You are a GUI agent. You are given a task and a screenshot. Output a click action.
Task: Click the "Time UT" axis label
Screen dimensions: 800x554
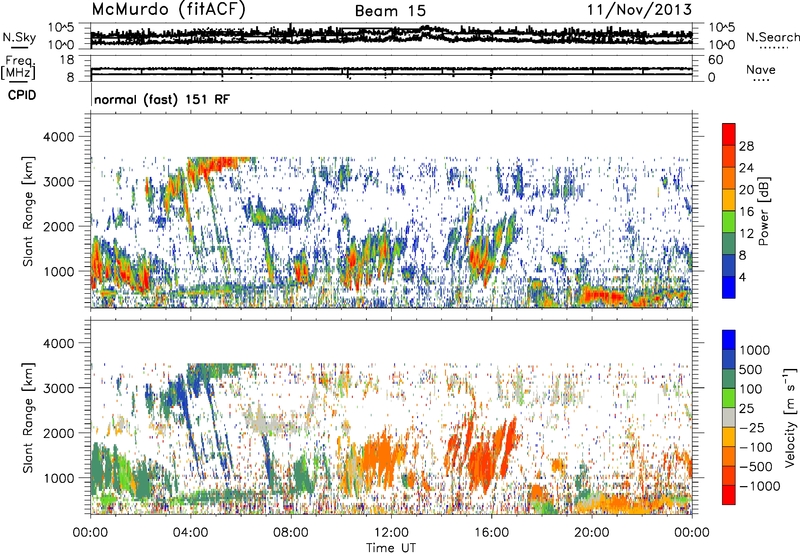point(391,548)
